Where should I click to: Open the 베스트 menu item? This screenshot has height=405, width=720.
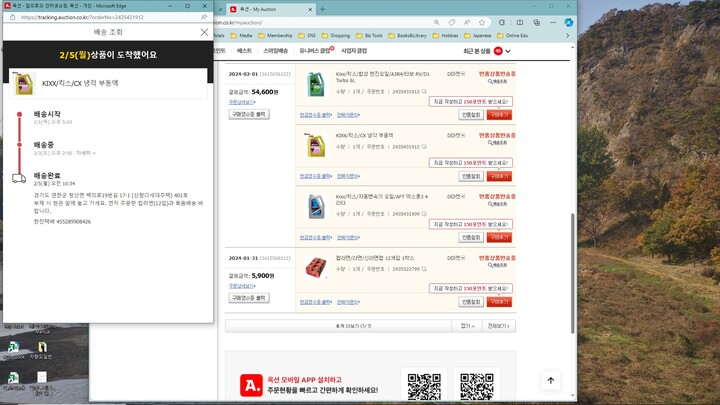pyautogui.click(x=244, y=51)
